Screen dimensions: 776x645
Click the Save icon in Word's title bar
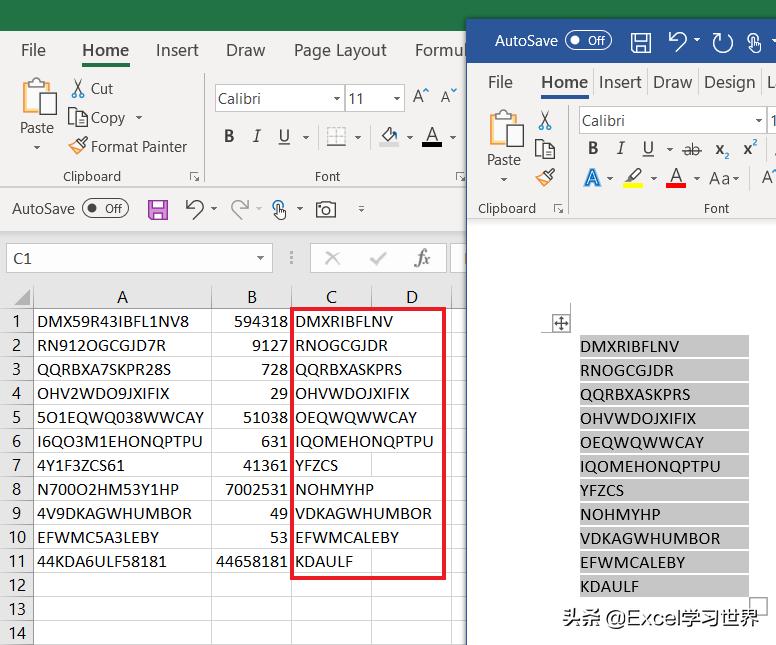click(x=641, y=41)
